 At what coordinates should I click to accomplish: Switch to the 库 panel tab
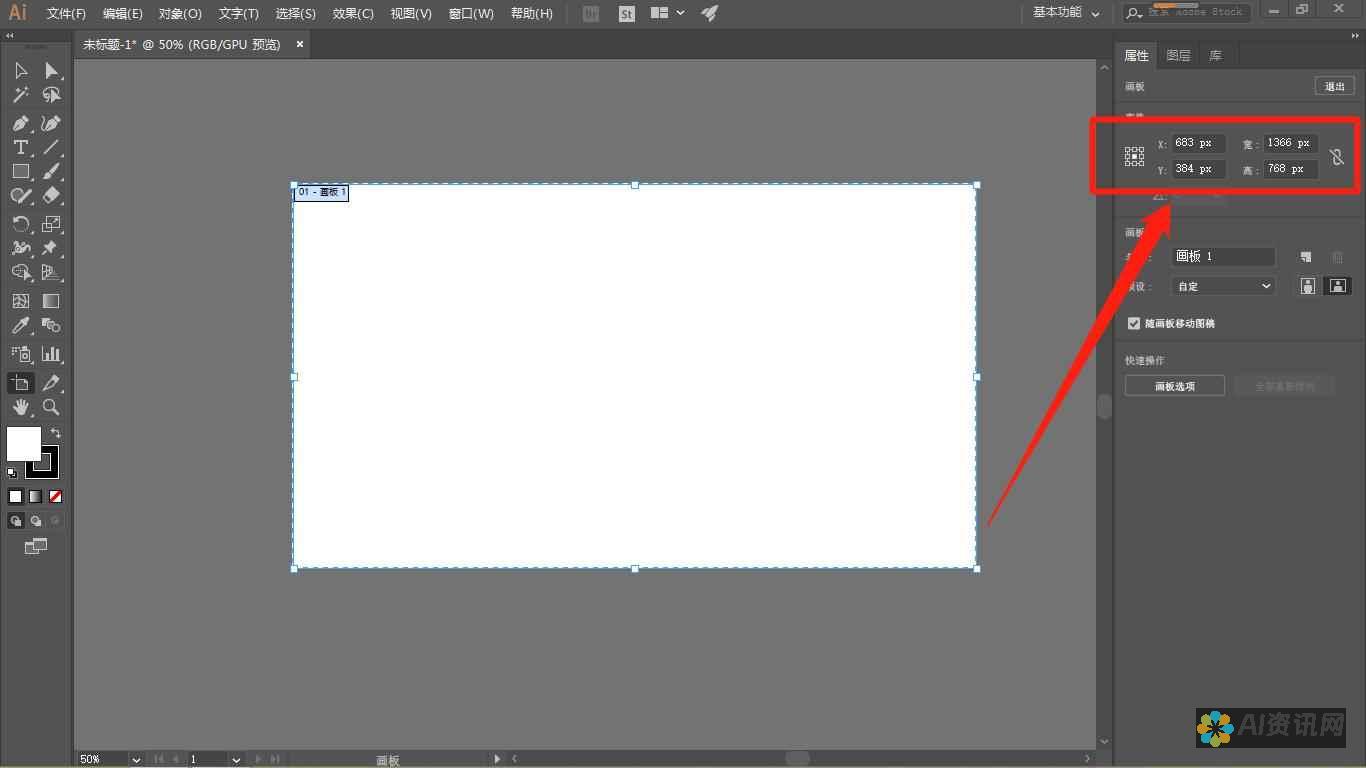tap(1215, 56)
